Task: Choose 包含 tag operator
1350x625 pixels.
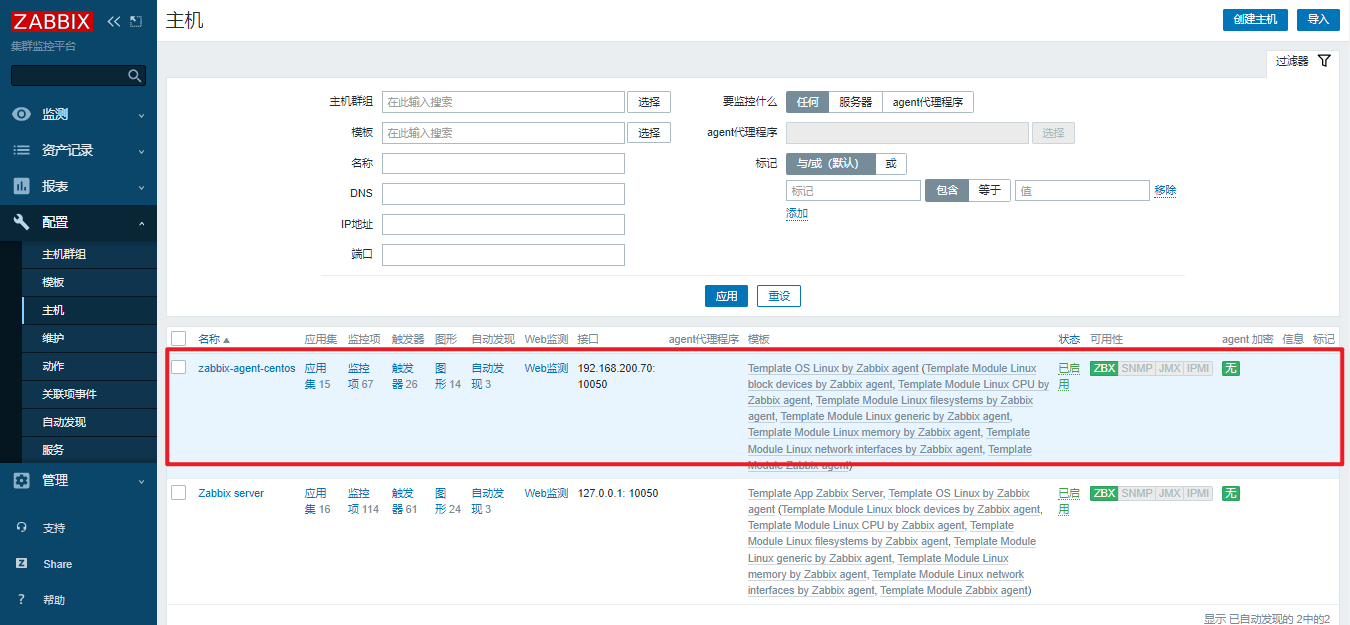Action: tap(947, 191)
